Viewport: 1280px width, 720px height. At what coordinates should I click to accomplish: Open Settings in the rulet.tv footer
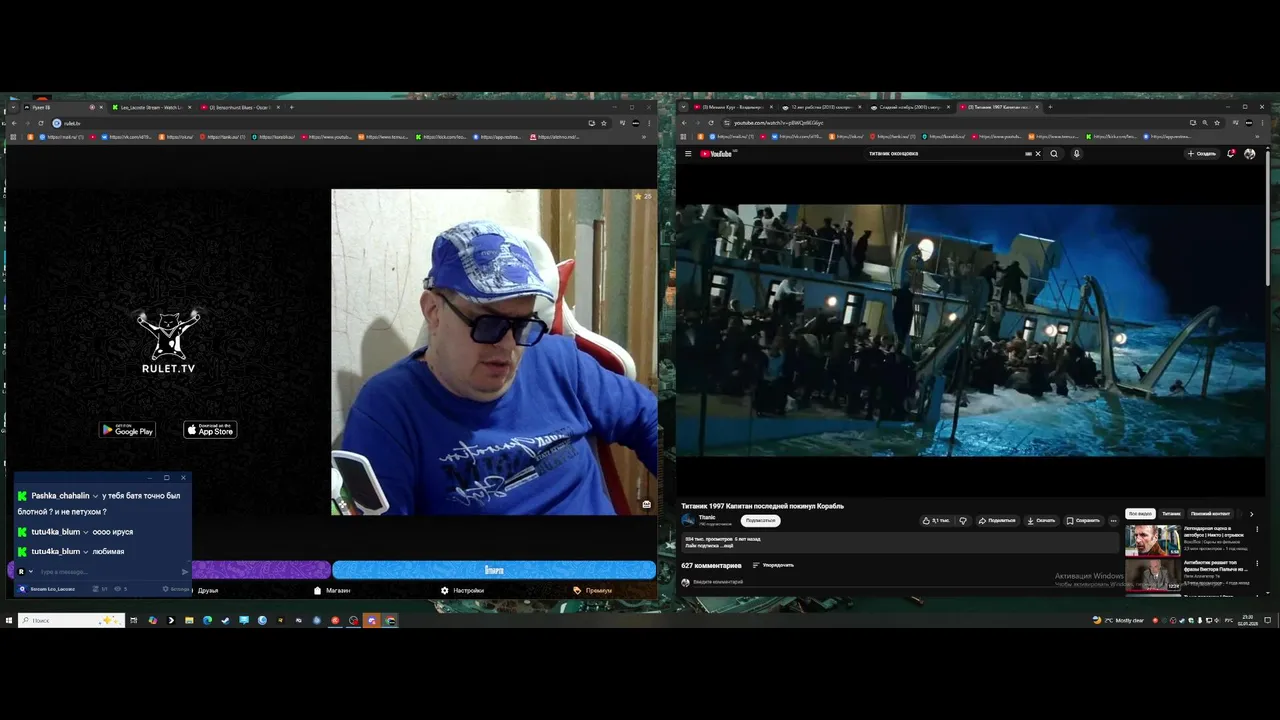pyautogui.click(x=462, y=590)
